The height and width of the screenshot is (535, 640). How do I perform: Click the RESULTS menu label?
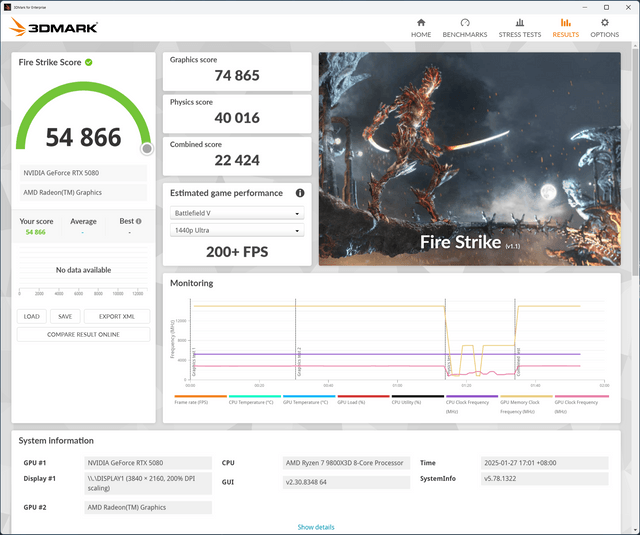pos(565,35)
